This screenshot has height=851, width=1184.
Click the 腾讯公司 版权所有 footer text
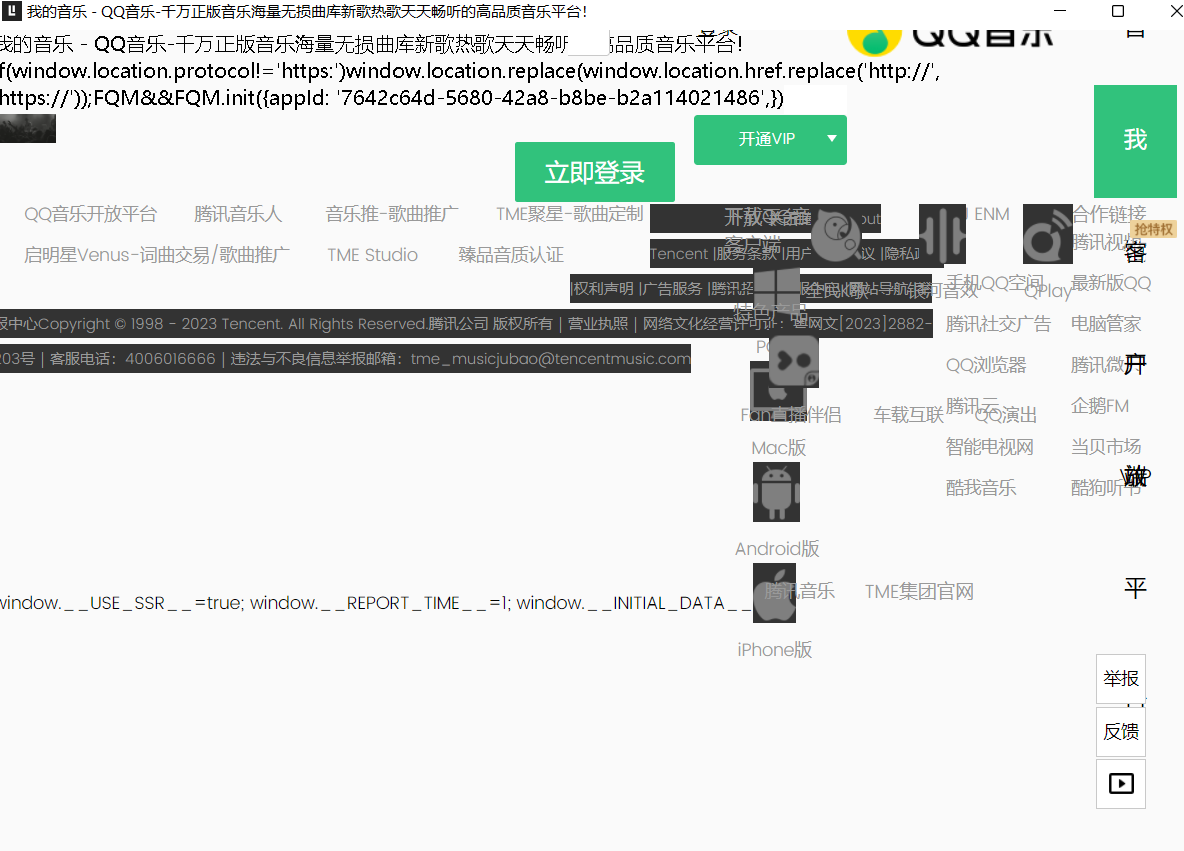[490, 324]
